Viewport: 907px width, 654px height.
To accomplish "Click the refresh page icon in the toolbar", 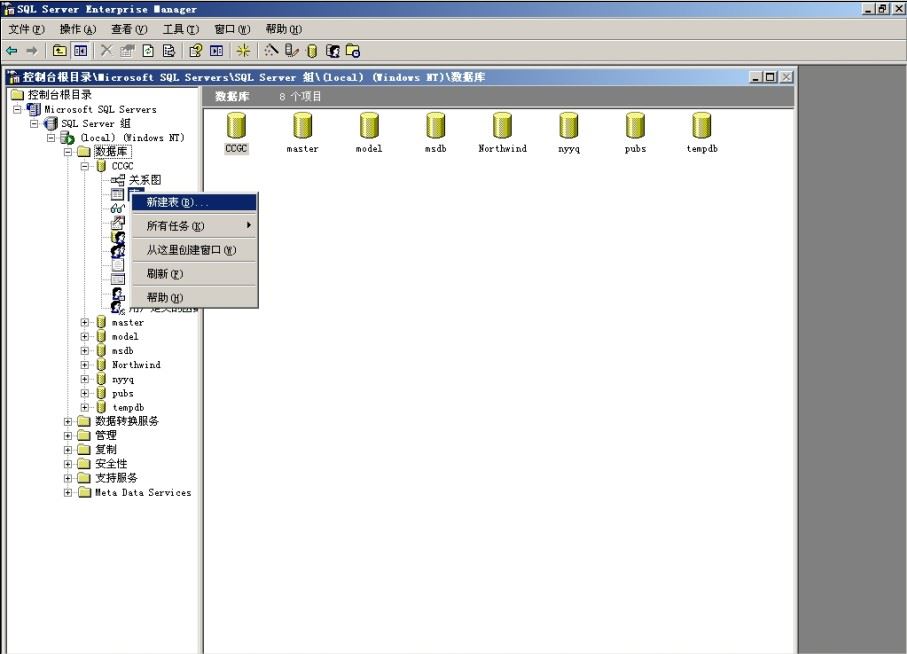I will (148, 51).
